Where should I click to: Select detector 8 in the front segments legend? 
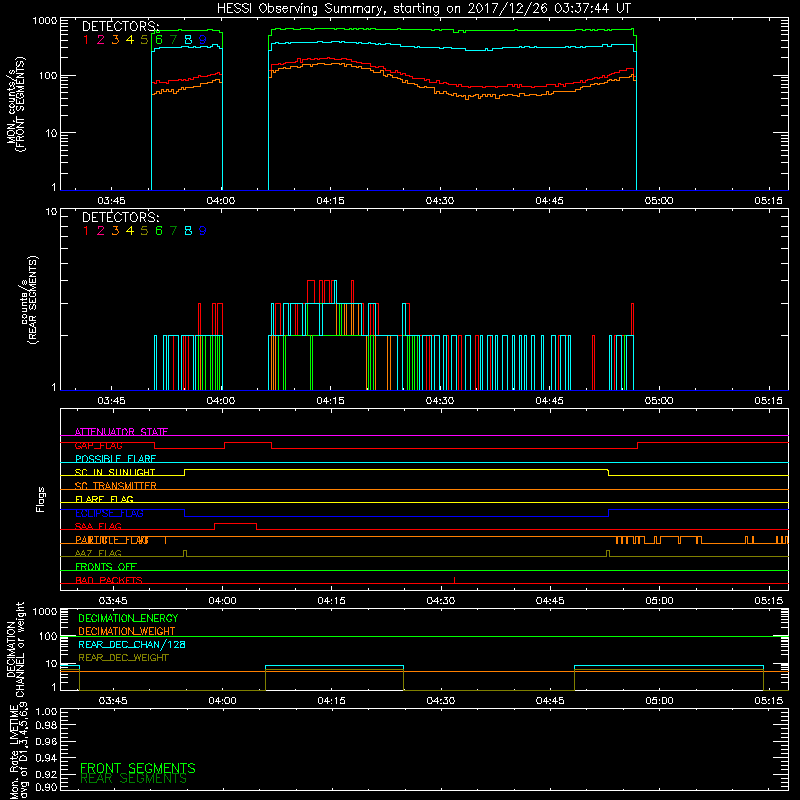coord(188,40)
